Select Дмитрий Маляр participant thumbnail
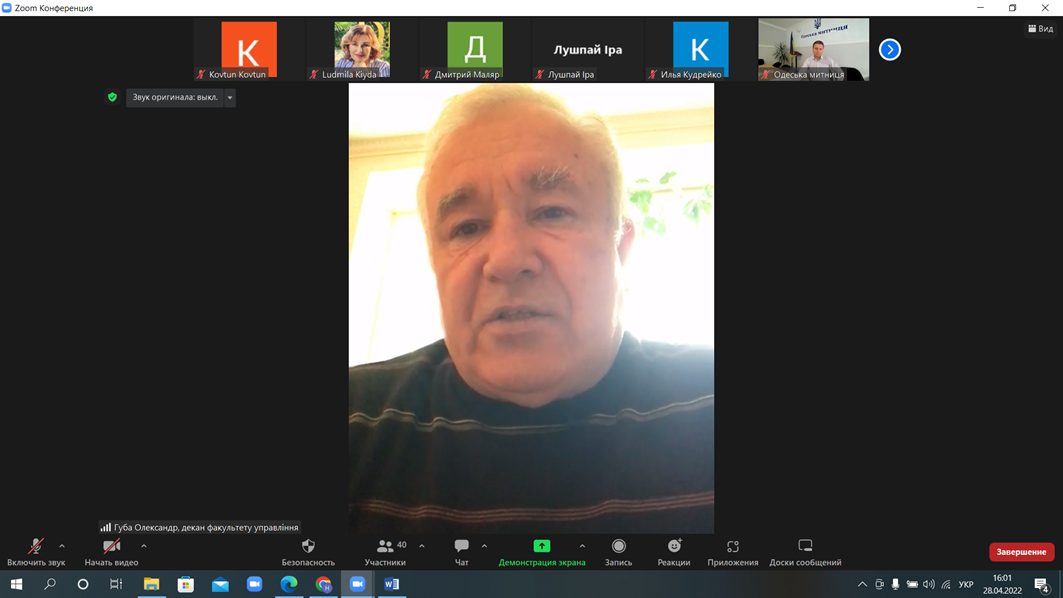This screenshot has height=598, width=1063. point(475,49)
